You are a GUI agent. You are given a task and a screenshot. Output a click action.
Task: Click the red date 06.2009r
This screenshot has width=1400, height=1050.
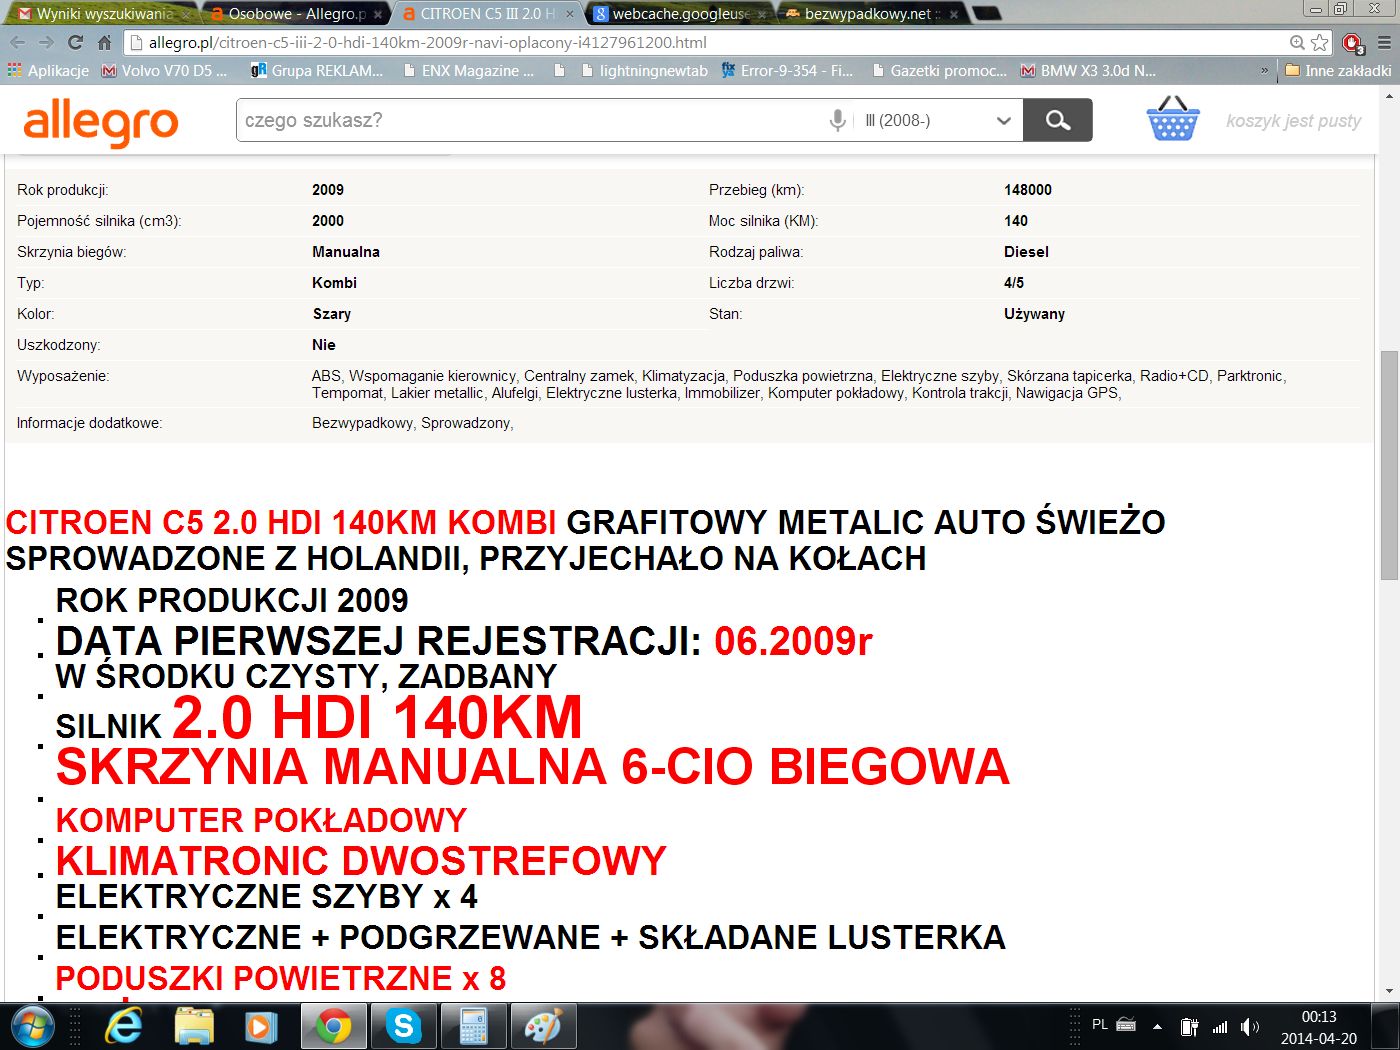pos(794,641)
